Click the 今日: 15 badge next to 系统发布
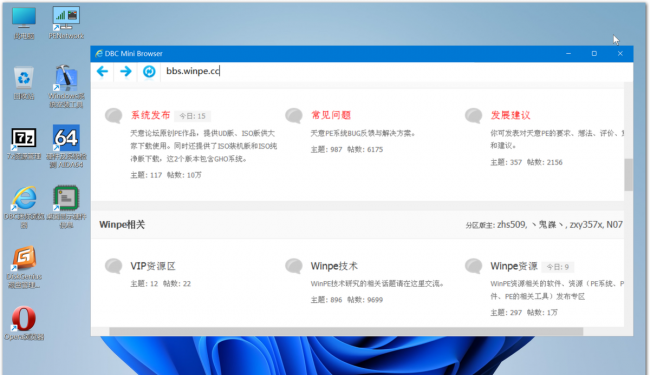The image size is (650, 375). coord(192,116)
